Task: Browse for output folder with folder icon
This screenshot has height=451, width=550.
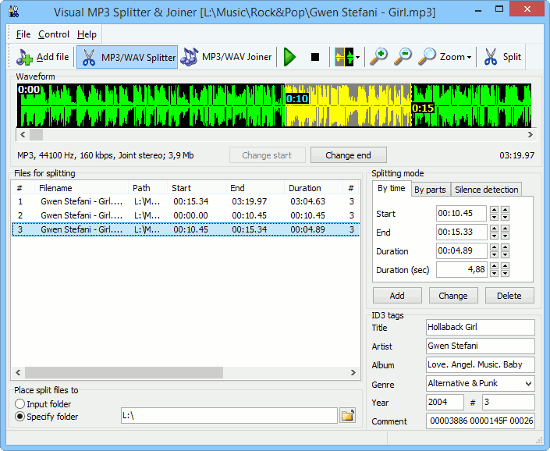Action: (x=348, y=416)
